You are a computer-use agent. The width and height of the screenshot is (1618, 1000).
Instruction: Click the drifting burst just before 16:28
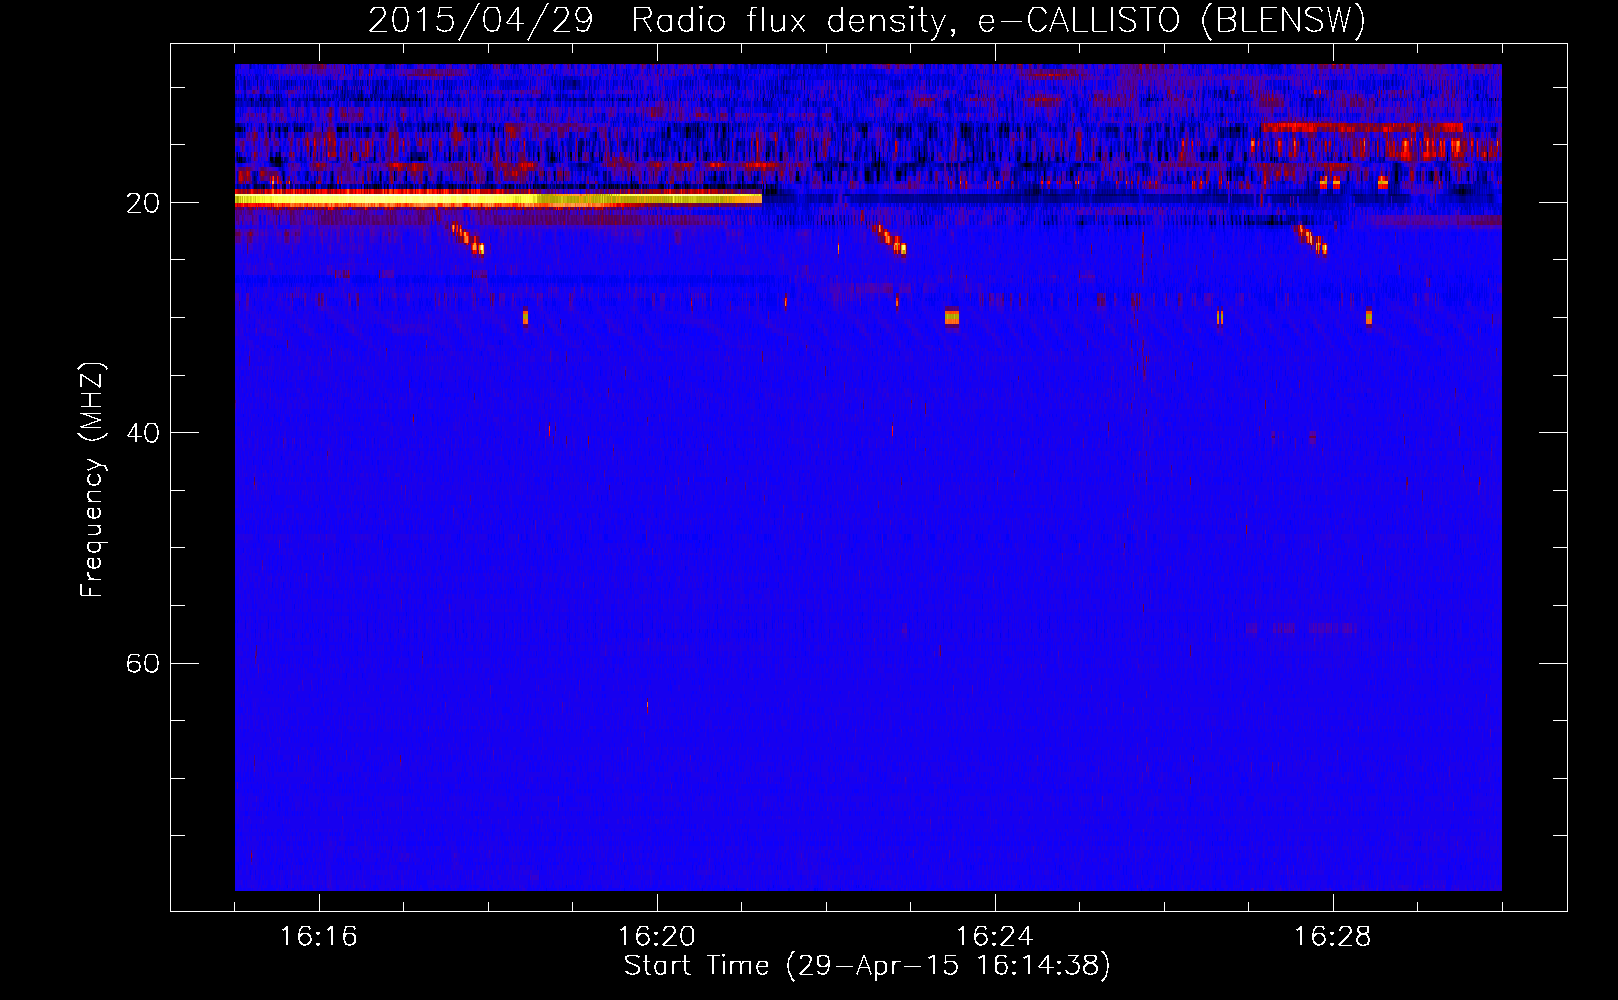click(x=1311, y=239)
